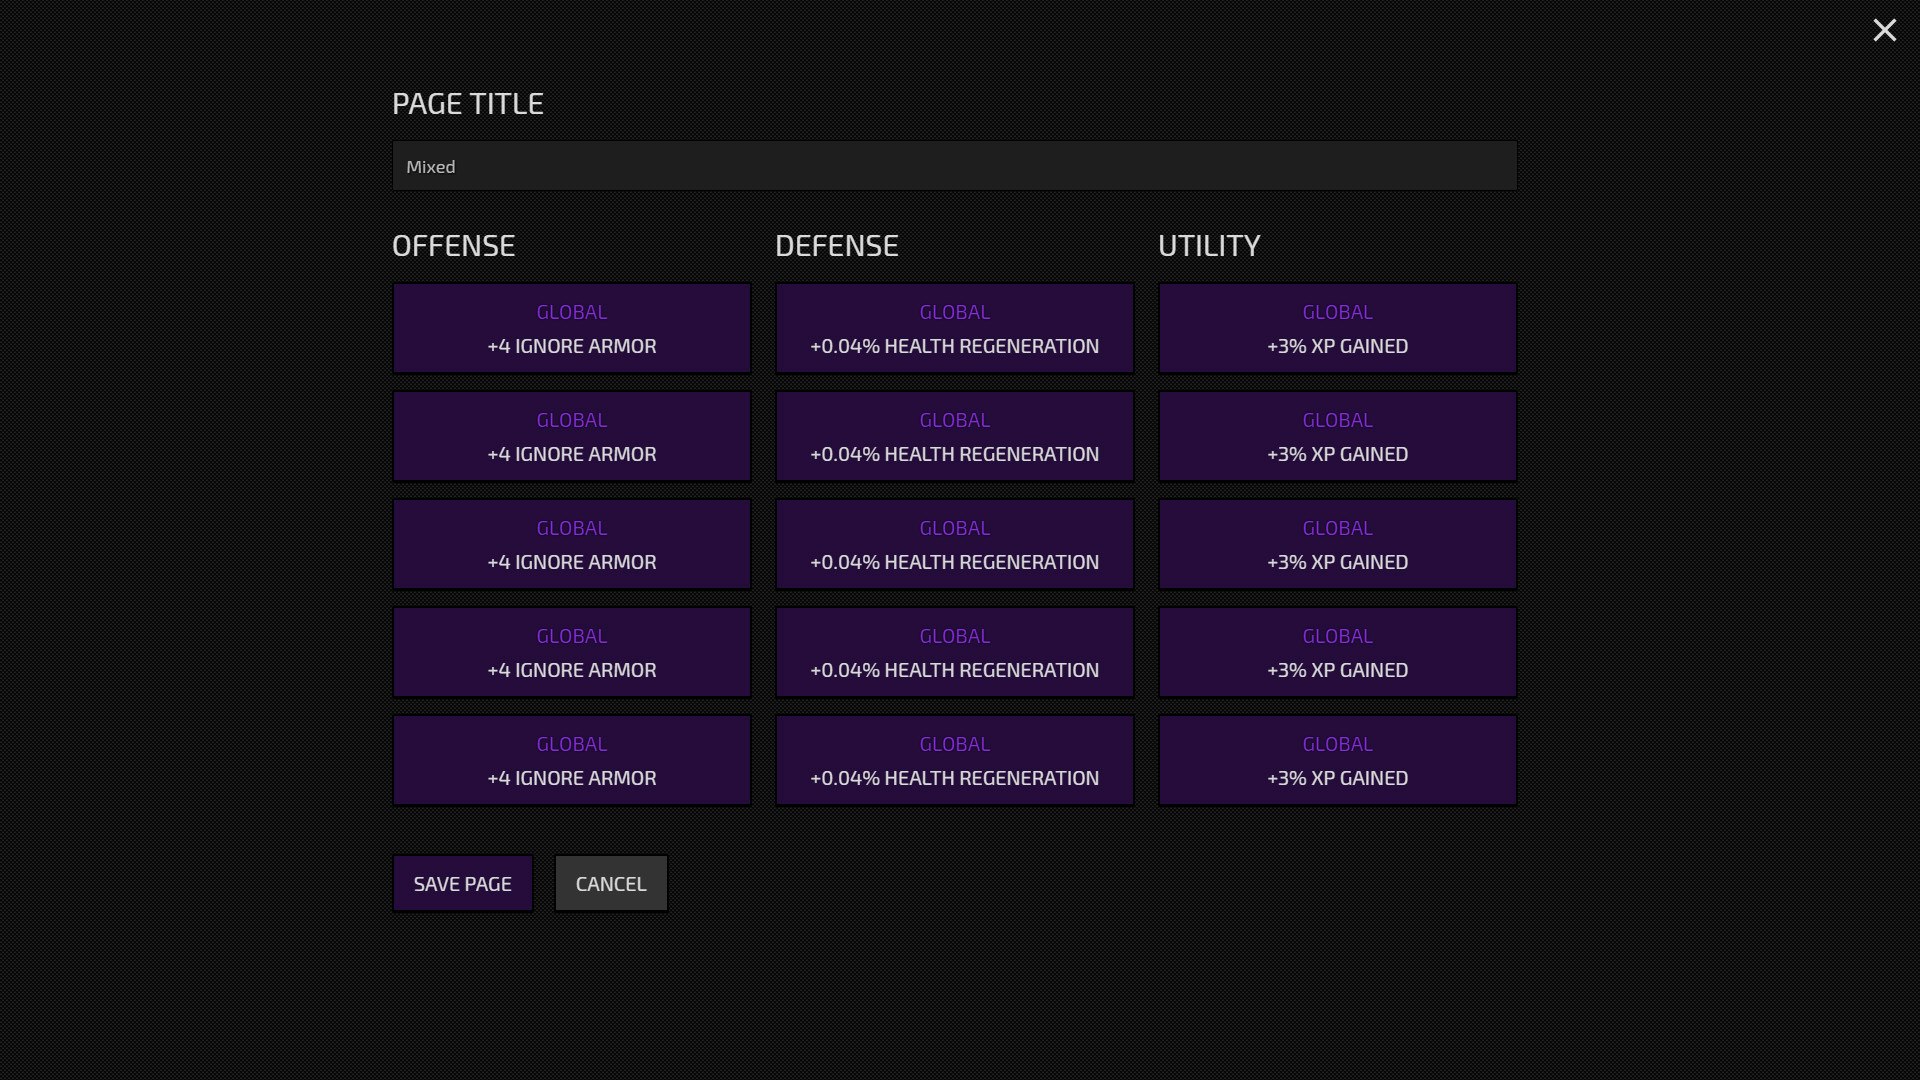This screenshot has width=1920, height=1080.
Task: Select fourth Offense Ignore Armor slot
Action: pyautogui.click(x=571, y=652)
